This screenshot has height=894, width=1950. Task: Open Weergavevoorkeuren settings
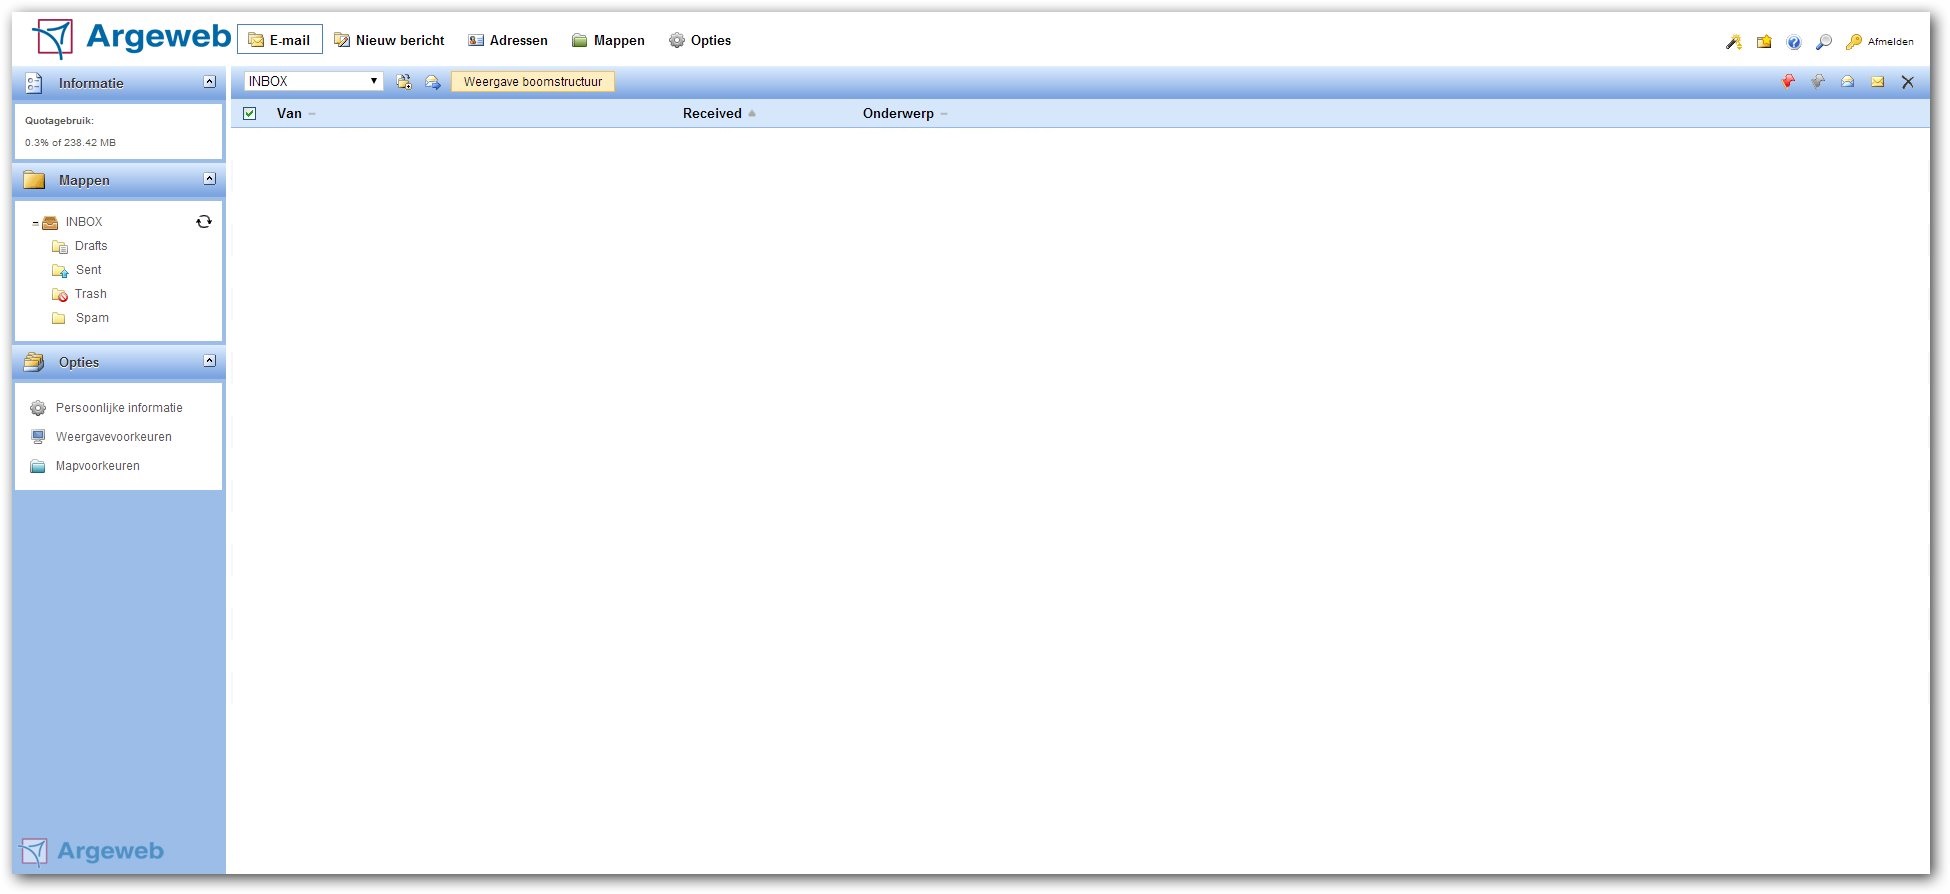tap(114, 437)
